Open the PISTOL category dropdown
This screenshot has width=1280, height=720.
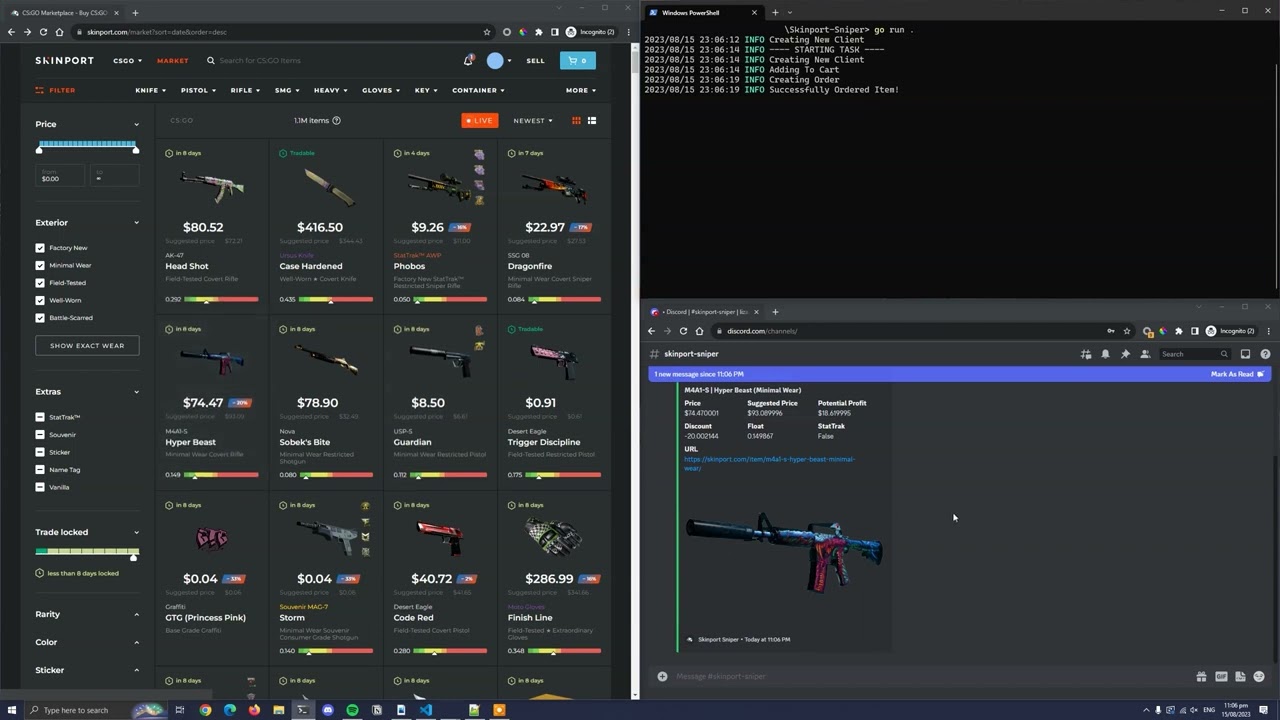pyautogui.click(x=198, y=90)
